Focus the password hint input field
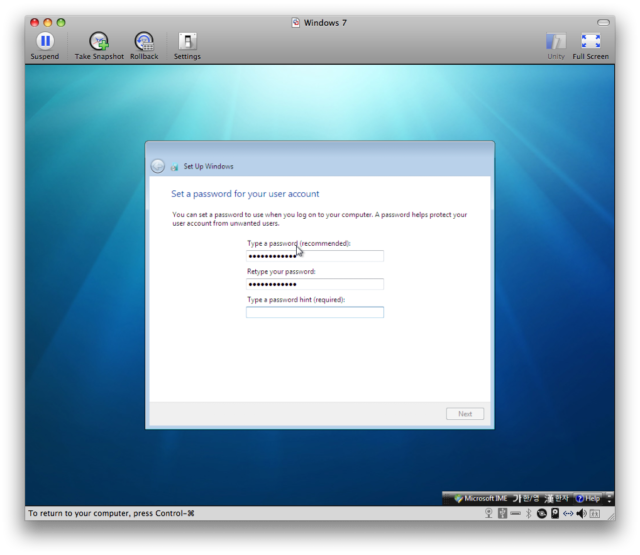This screenshot has width=640, height=555. (x=315, y=312)
